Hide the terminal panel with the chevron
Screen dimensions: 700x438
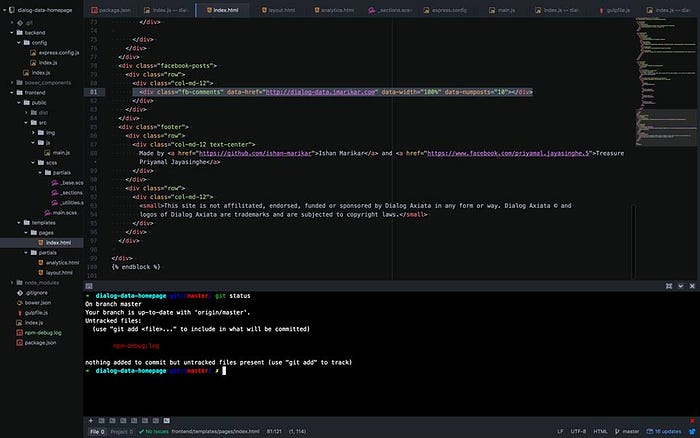pos(680,286)
